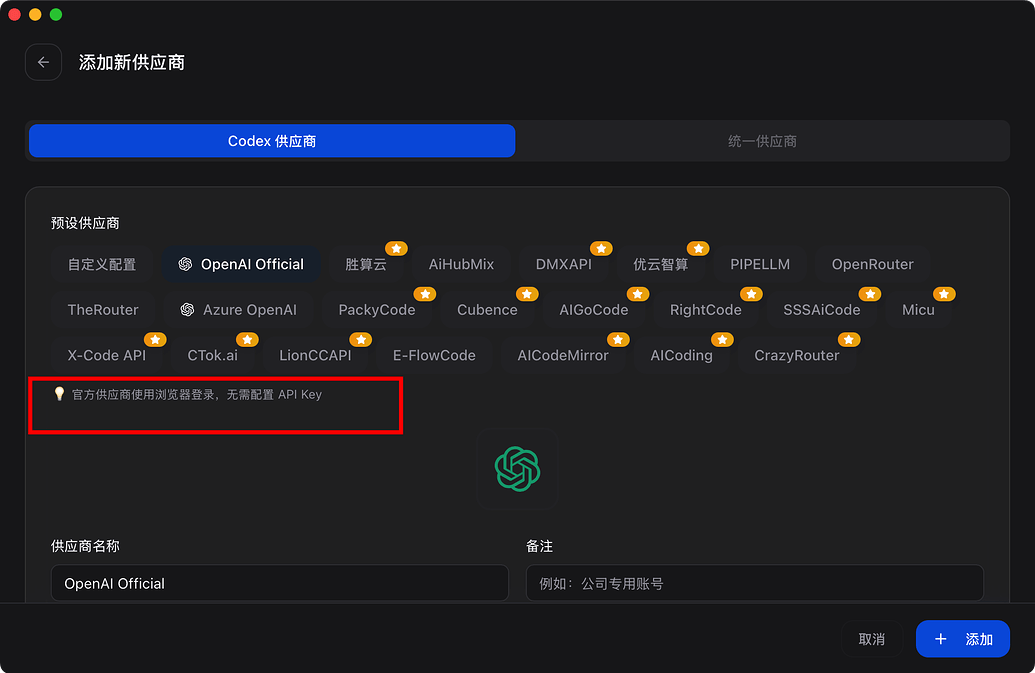Click the star badge on AICoding
1035x673 pixels.
click(722, 339)
